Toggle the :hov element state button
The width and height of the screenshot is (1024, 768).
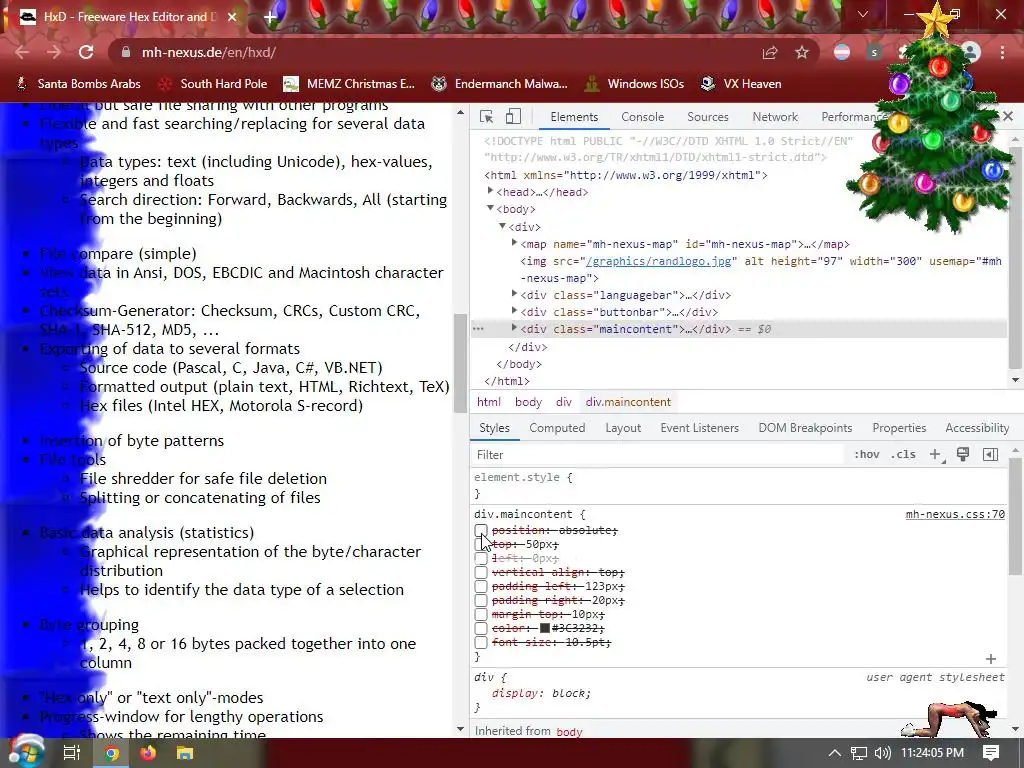[867, 455]
